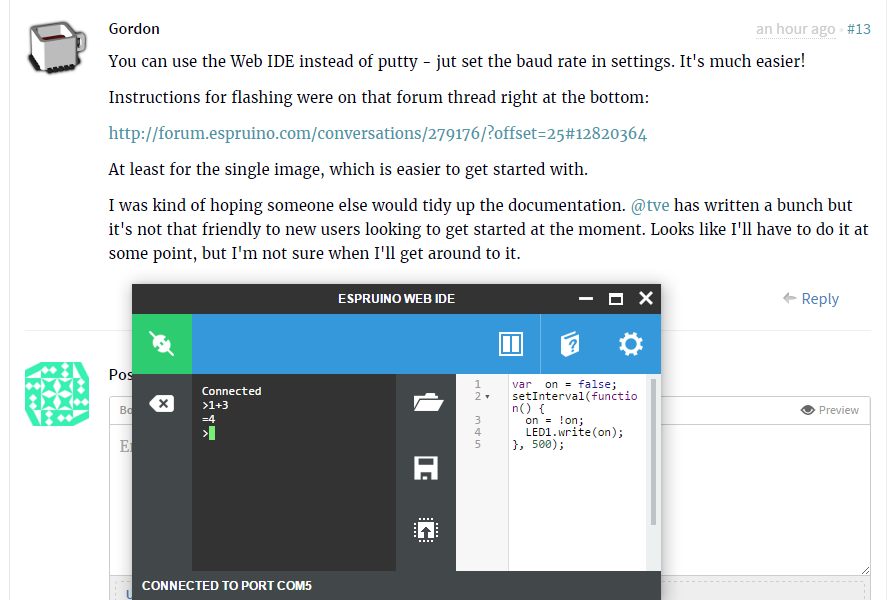Collapse code fold arrow on line 2
Image resolution: width=896 pixels, height=600 pixels.
[487, 397]
